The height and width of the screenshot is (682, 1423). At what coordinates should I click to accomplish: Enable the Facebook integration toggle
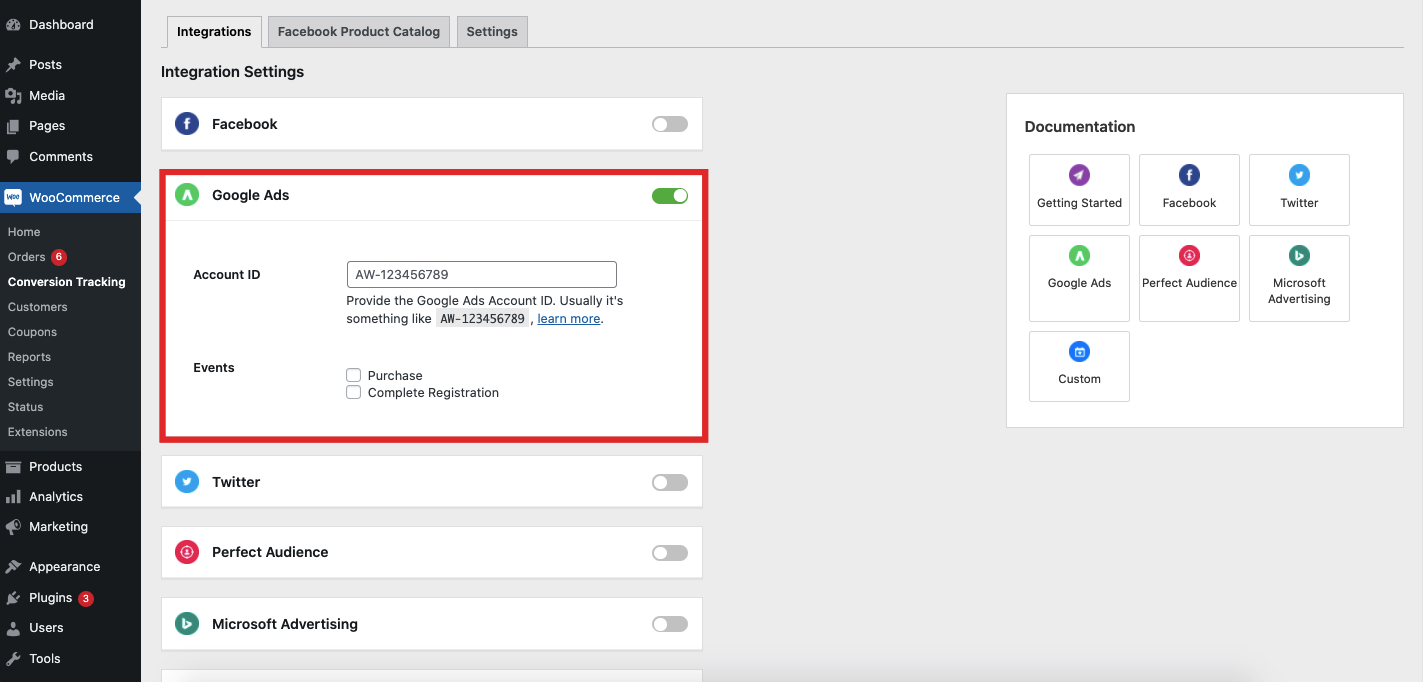click(x=669, y=123)
